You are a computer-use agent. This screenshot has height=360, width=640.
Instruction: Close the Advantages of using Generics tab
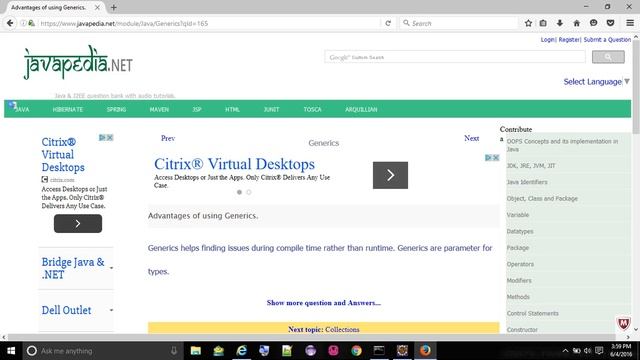[97, 7]
